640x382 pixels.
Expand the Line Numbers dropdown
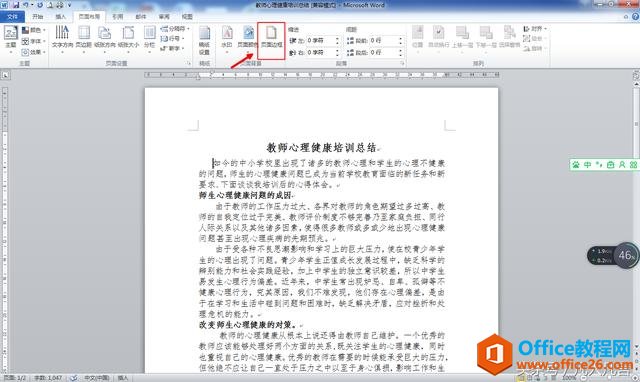coord(173,39)
